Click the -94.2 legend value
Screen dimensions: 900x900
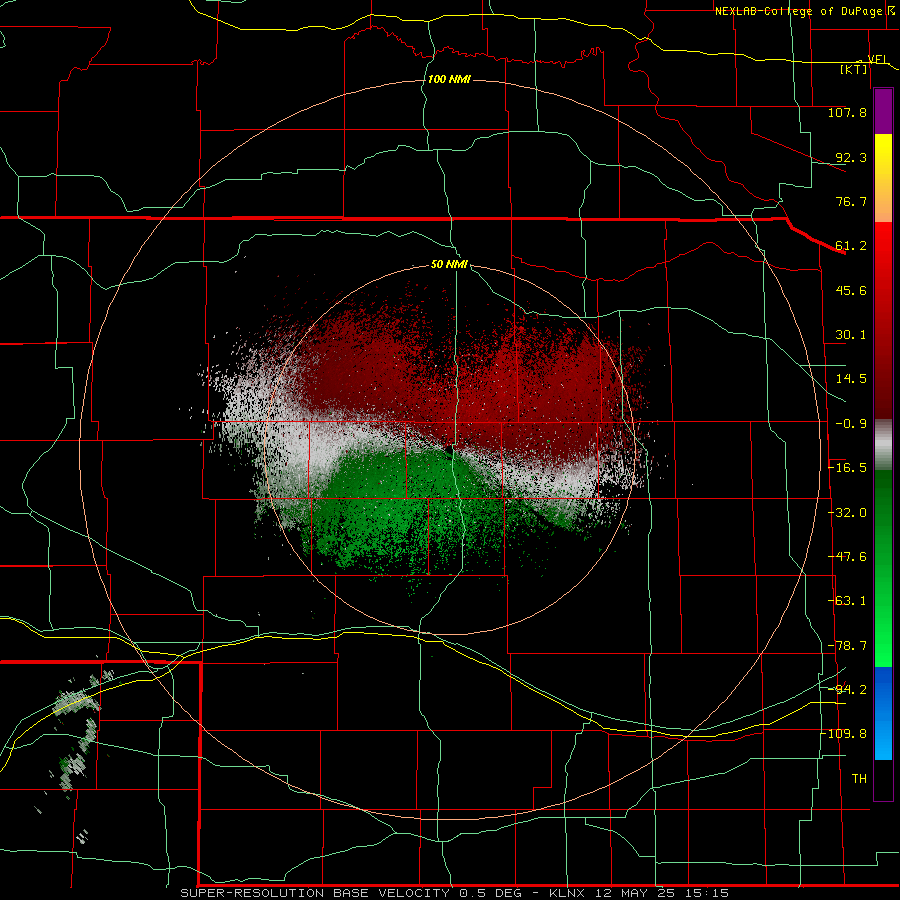click(x=847, y=690)
